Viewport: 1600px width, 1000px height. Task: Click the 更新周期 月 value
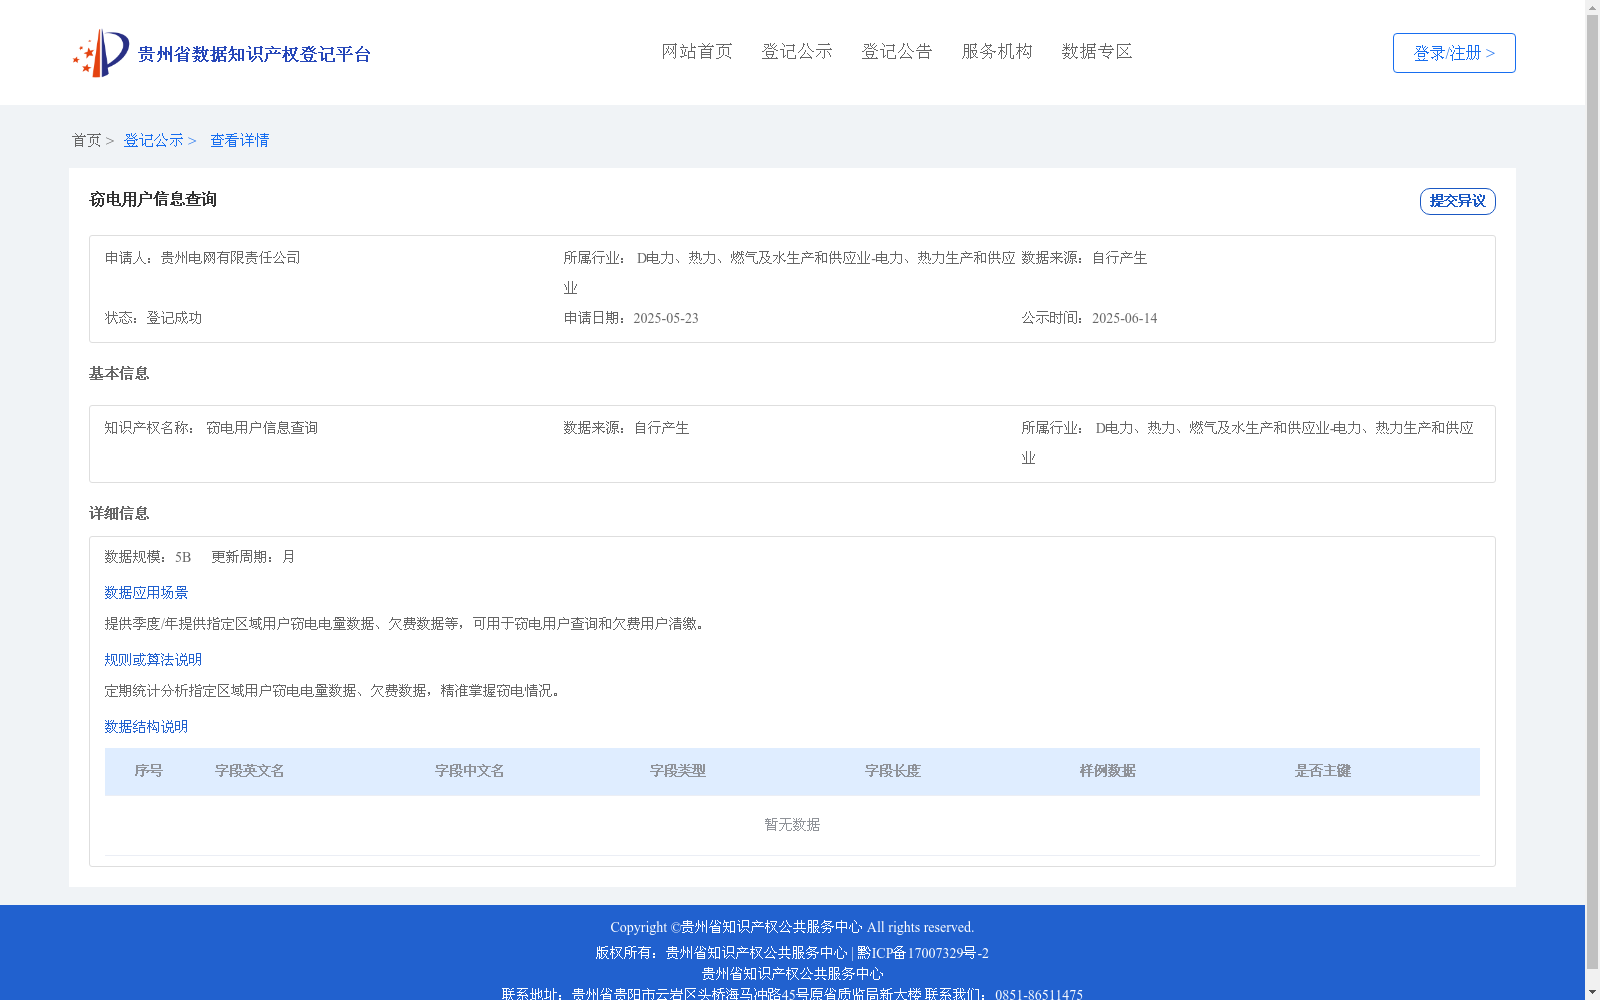288,557
